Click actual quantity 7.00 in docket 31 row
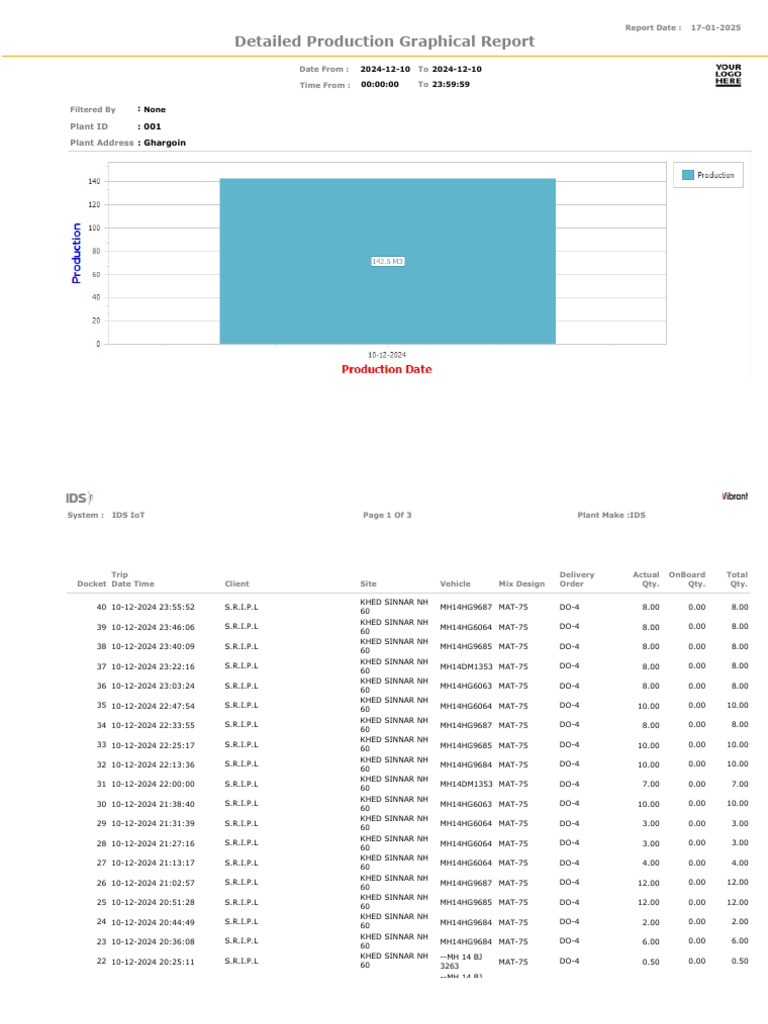768x1024 pixels. coord(650,784)
